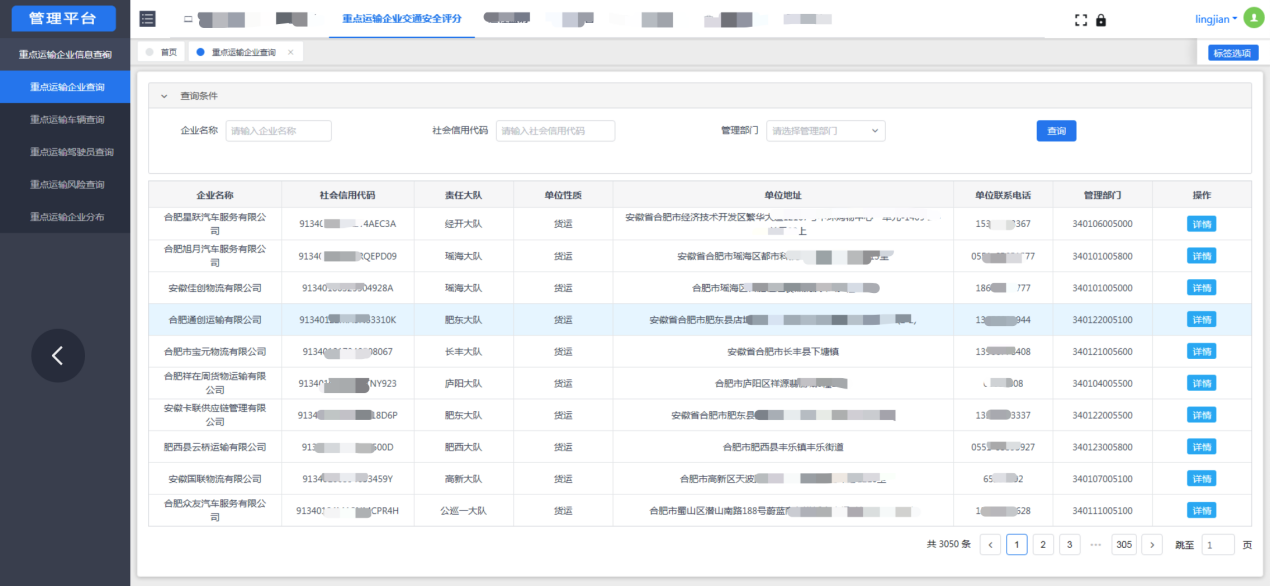The image size is (1270, 586).
Task: Click the green user avatar icon
Action: pyautogui.click(x=1253, y=19)
